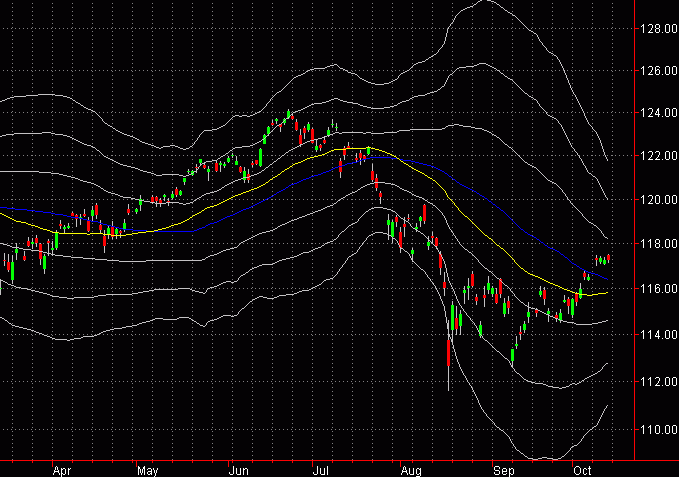679x477 pixels.
Task: Select the May label on time axis
Action: pos(148,471)
